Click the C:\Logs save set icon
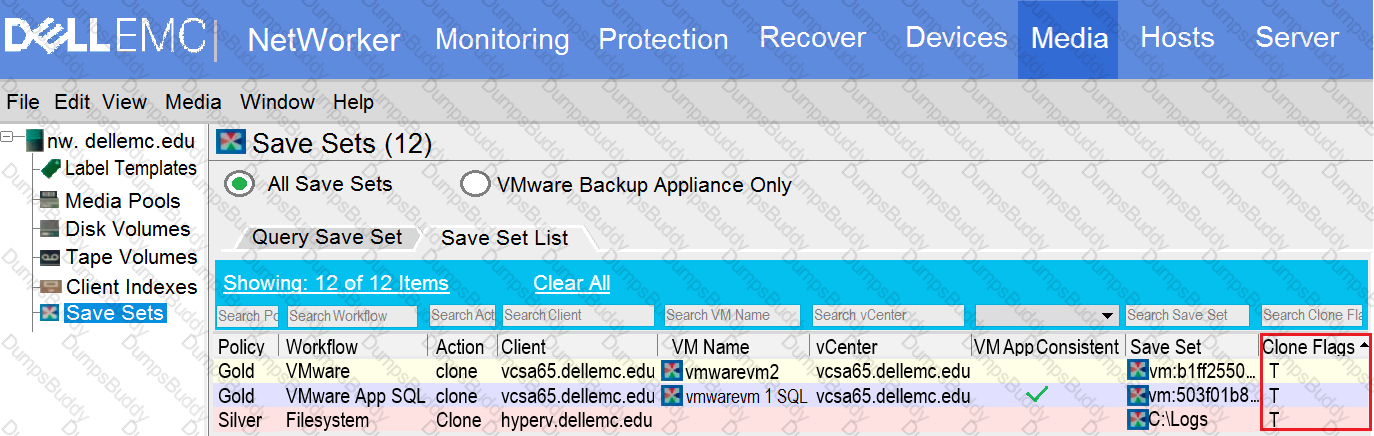1374x436 pixels. [1137, 419]
